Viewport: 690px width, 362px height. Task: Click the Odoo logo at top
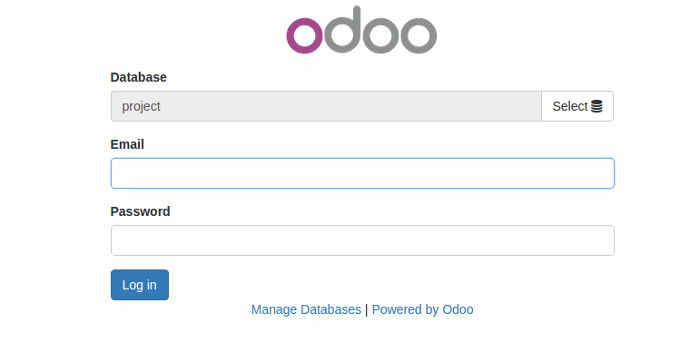[x=362, y=29]
